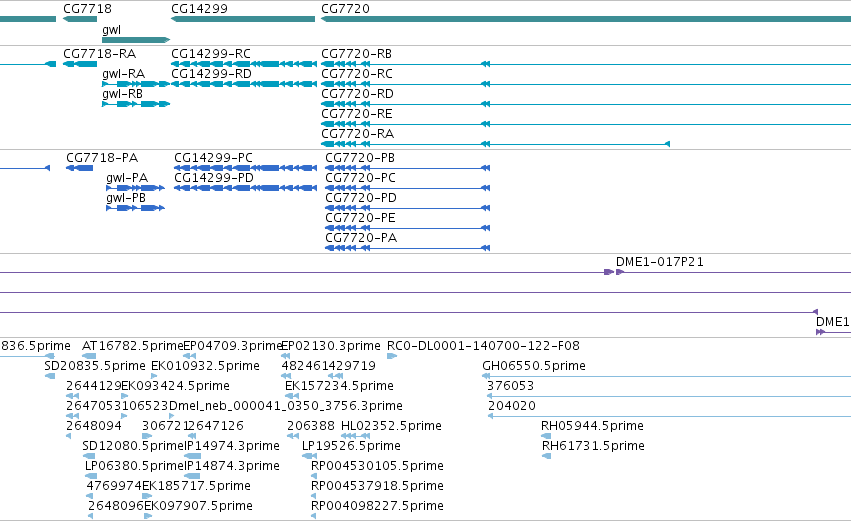Select protein gwl-PB

pyautogui.click(x=126, y=198)
